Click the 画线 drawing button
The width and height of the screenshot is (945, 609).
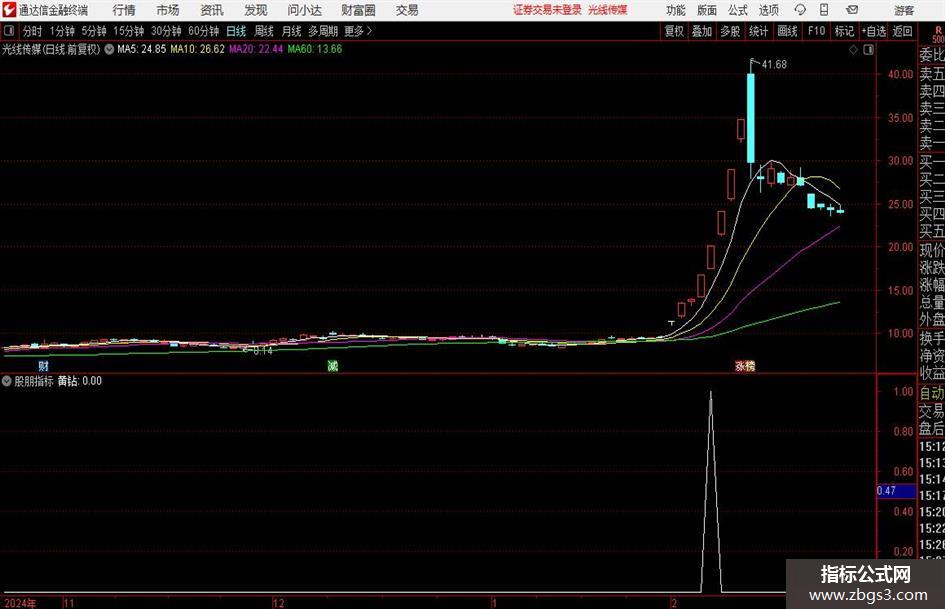point(787,31)
